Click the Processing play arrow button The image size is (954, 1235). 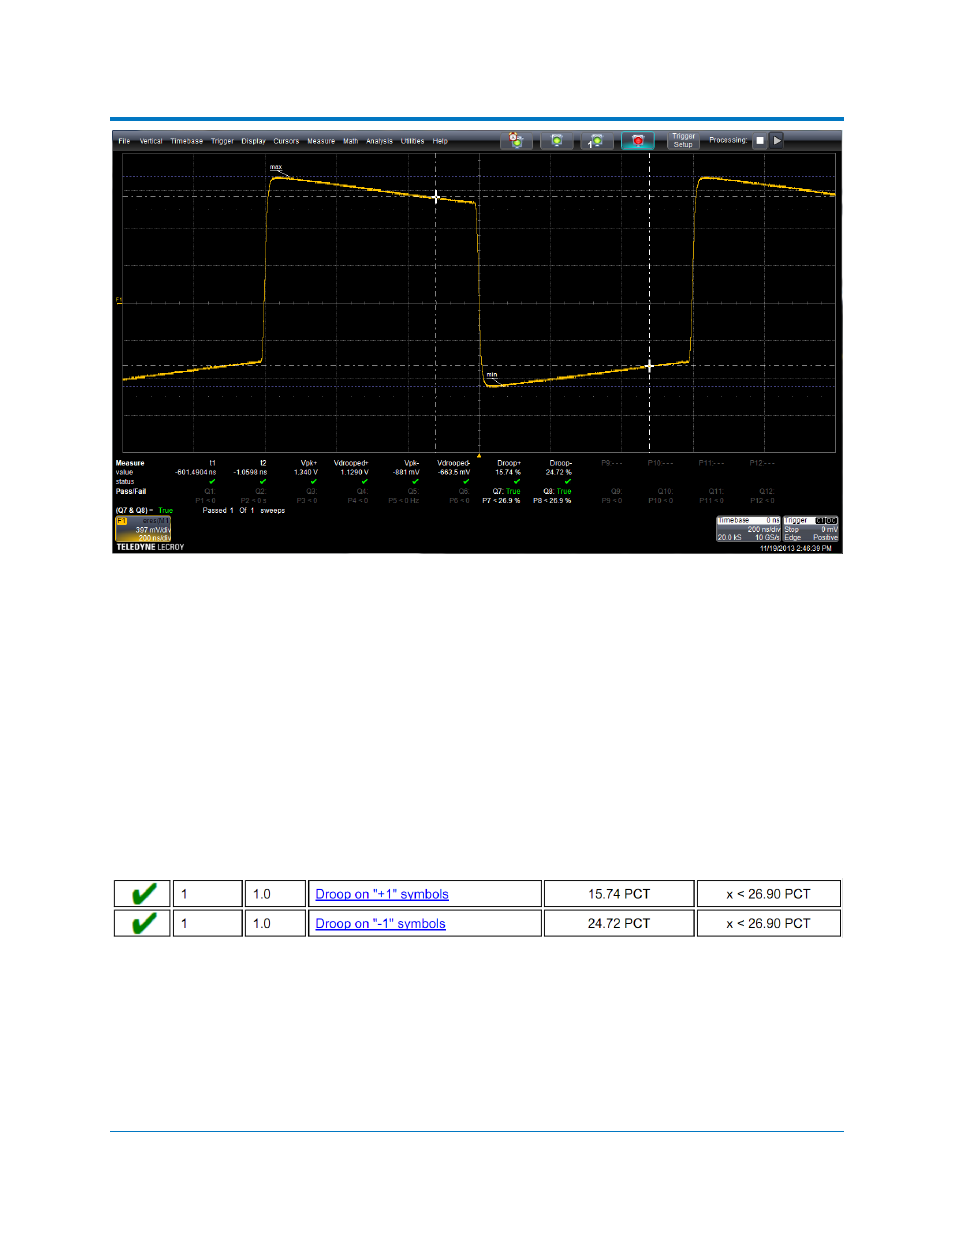coord(777,141)
